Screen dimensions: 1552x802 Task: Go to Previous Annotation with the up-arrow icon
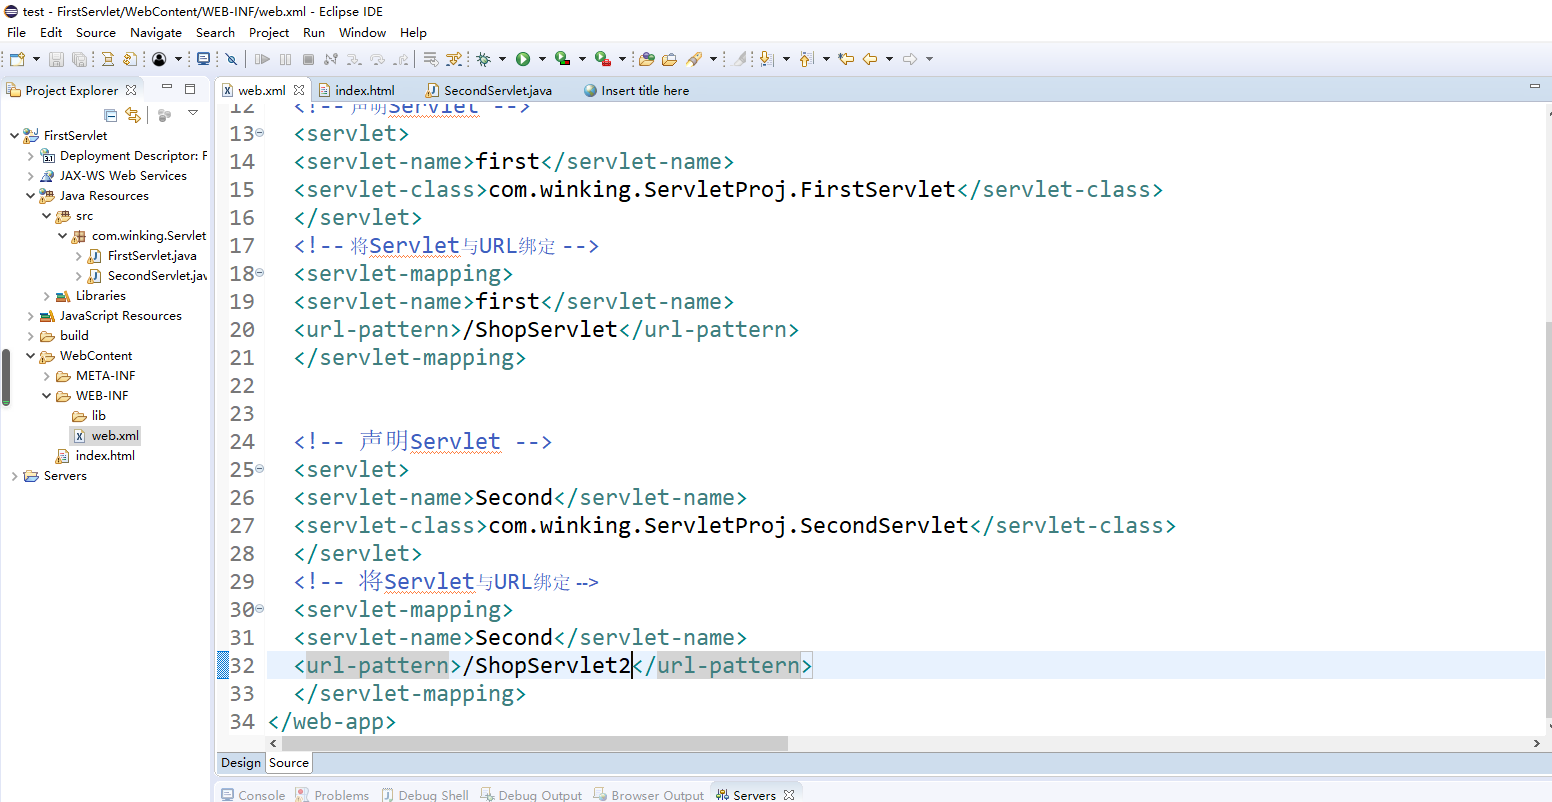pos(806,59)
